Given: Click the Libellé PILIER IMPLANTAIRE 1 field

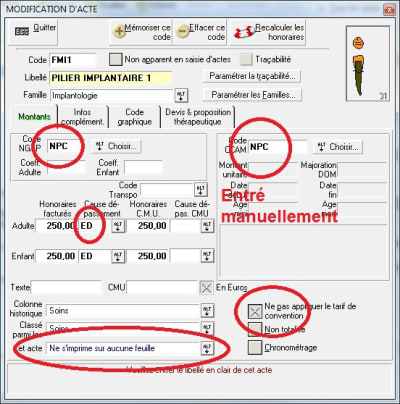Looking at the screenshot, I should coord(111,78).
